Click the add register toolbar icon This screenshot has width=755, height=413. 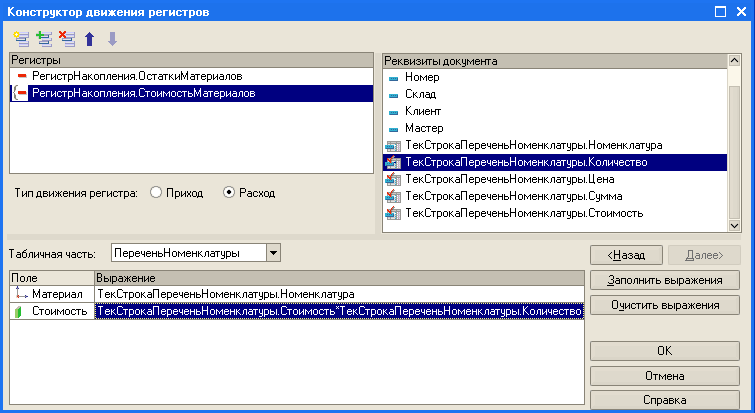point(21,38)
